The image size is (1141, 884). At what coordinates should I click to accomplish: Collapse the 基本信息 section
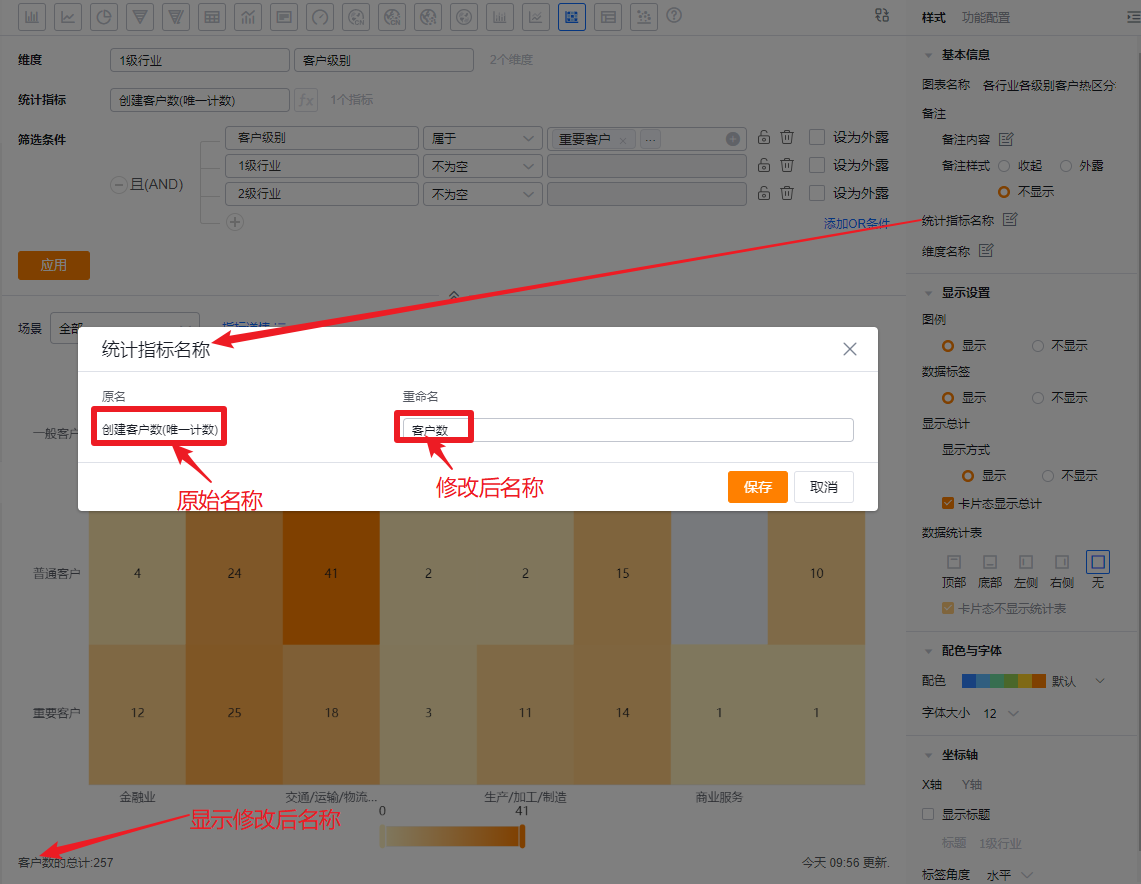tap(929, 55)
